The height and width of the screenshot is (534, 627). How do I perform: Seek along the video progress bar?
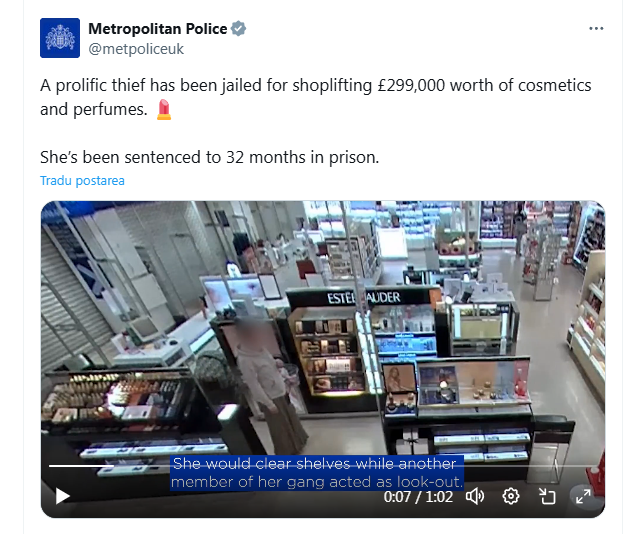(x=323, y=466)
